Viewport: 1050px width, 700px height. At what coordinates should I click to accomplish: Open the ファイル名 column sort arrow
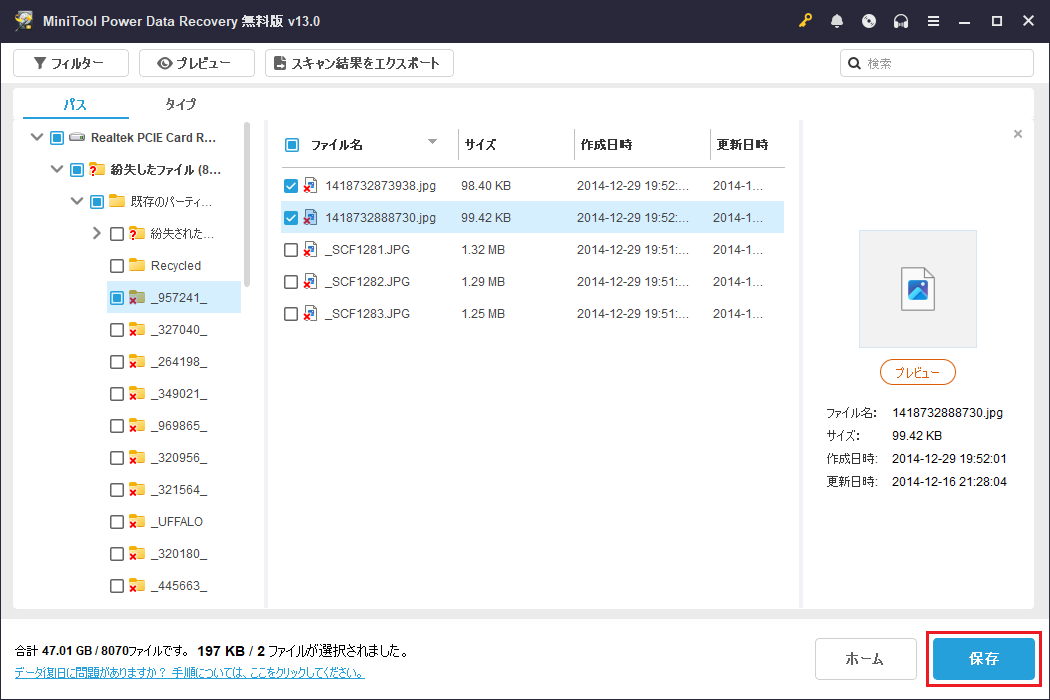click(433, 141)
